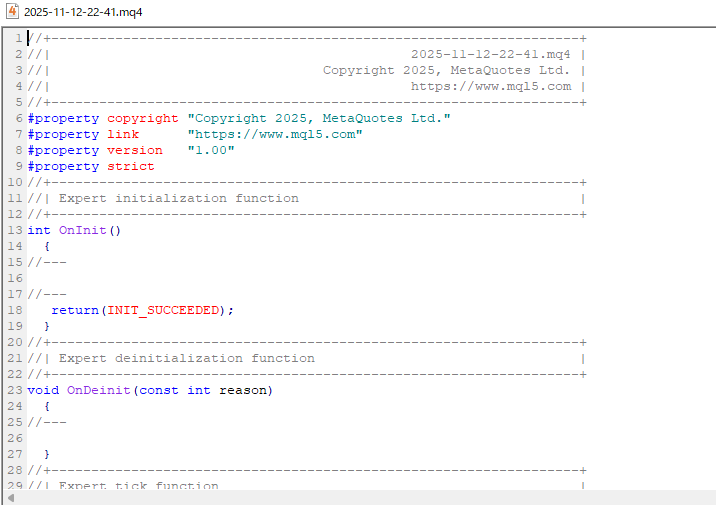Click the word strict on the property line
The width and height of the screenshot is (716, 505).
coord(131,166)
